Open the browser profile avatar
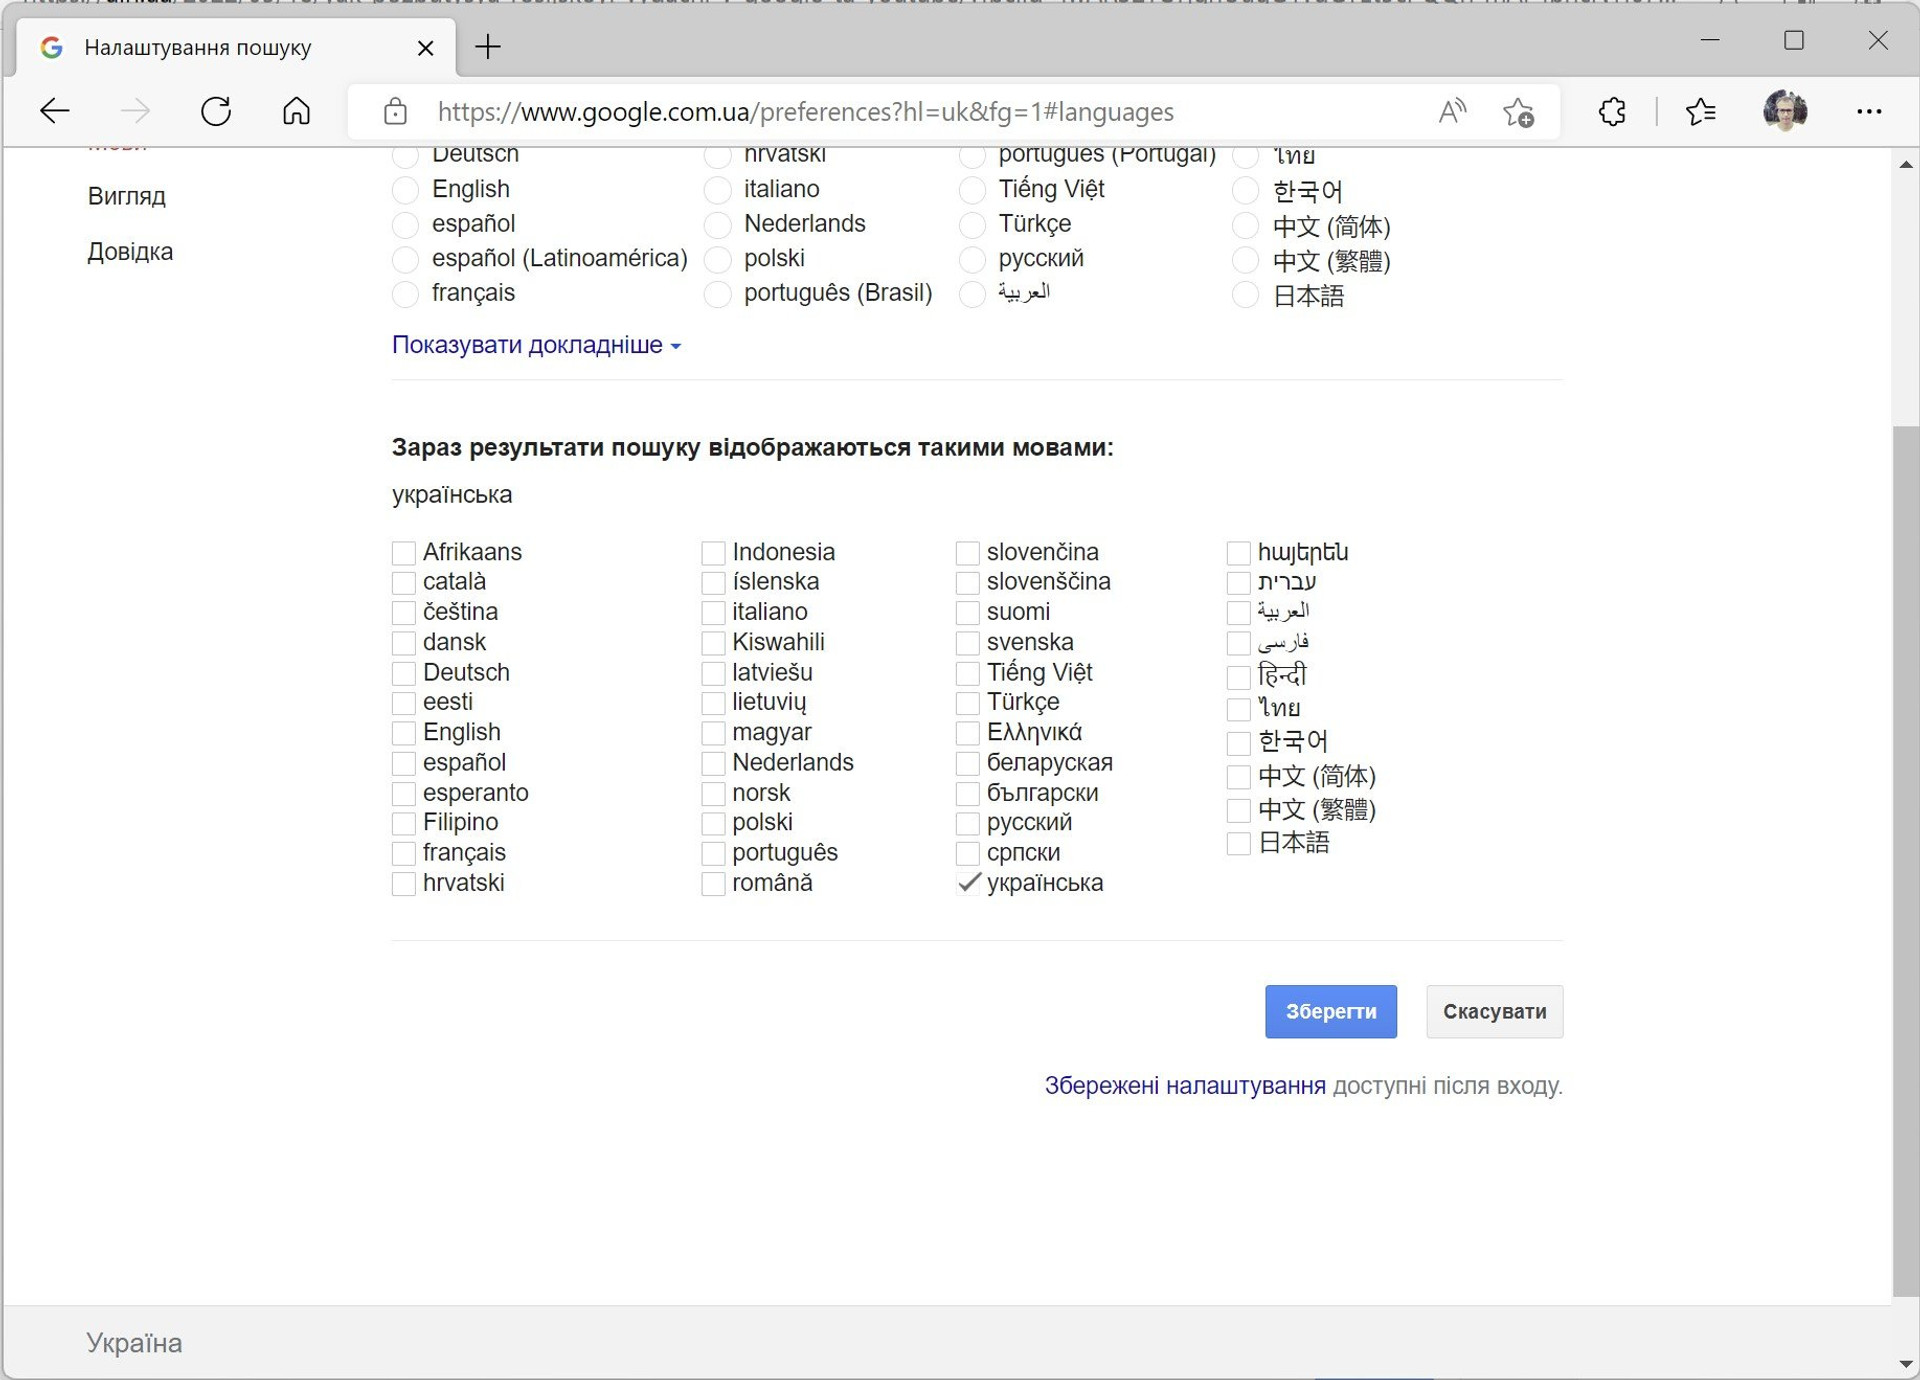This screenshot has height=1380, width=1920. point(1785,111)
